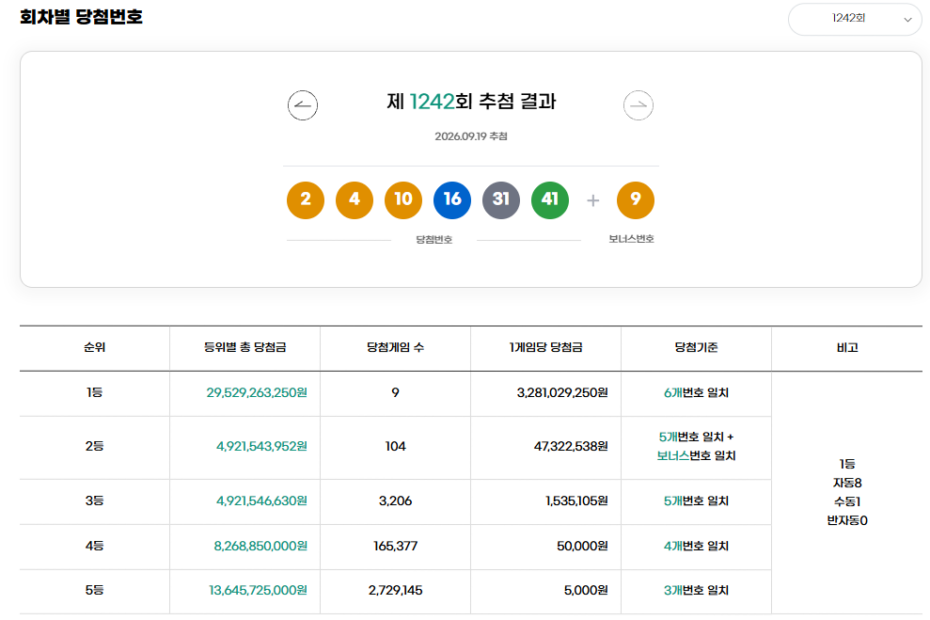
Task: Click the 1게임당 당첨금 column header
Action: click(546, 348)
